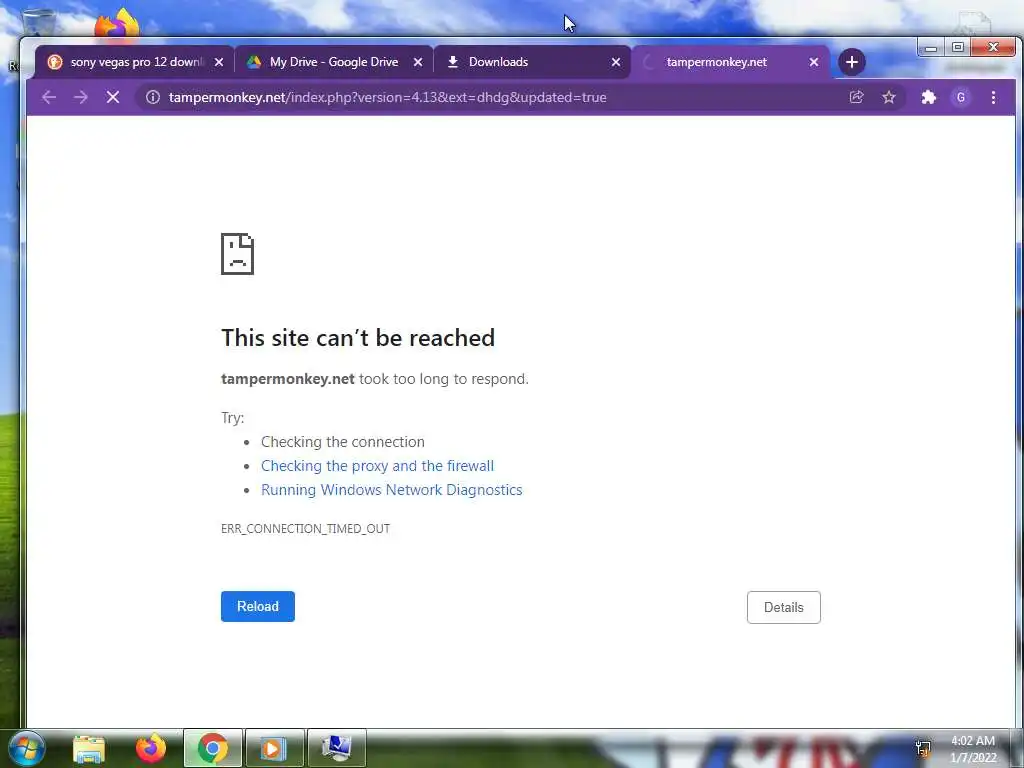Close the My Drive tab
The width and height of the screenshot is (1024, 768).
point(418,62)
